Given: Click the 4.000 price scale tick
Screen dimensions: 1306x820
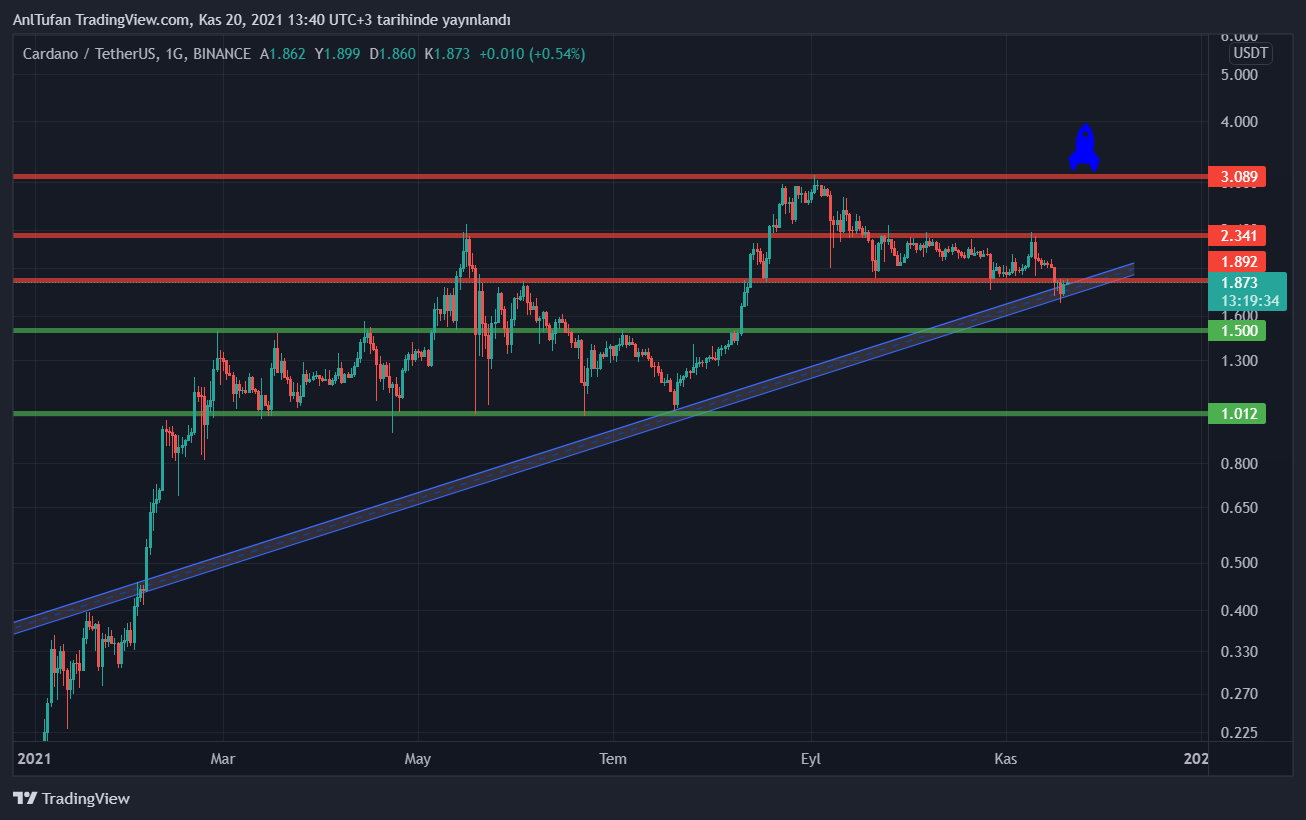Looking at the screenshot, I should (1237, 122).
